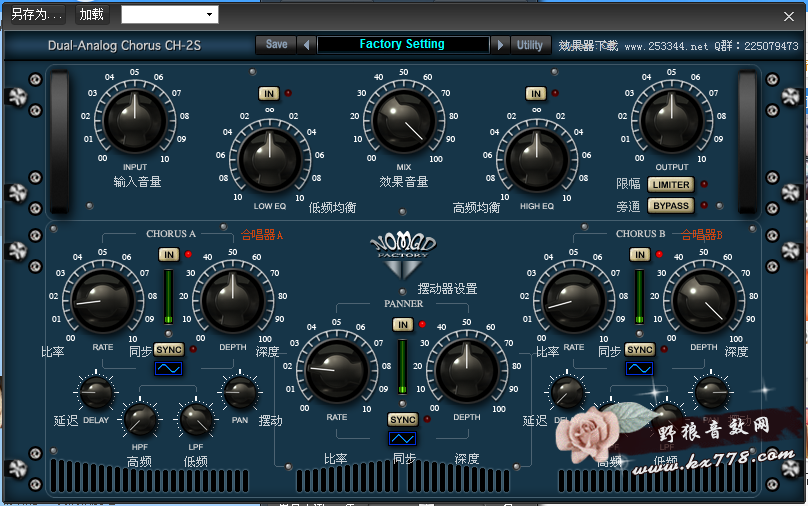Click Chorus B DELAY knob
This screenshot has width=808, height=506.
point(567,393)
